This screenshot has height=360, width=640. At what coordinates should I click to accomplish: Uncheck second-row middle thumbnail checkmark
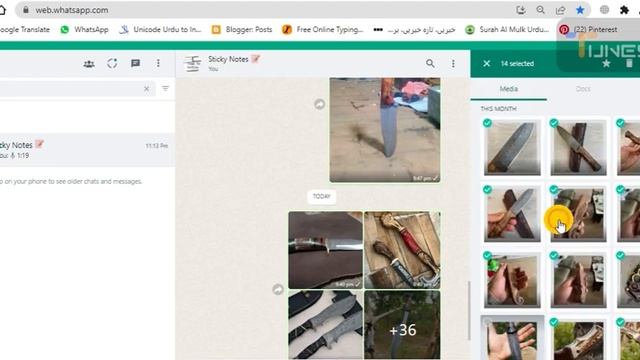(x=554, y=189)
